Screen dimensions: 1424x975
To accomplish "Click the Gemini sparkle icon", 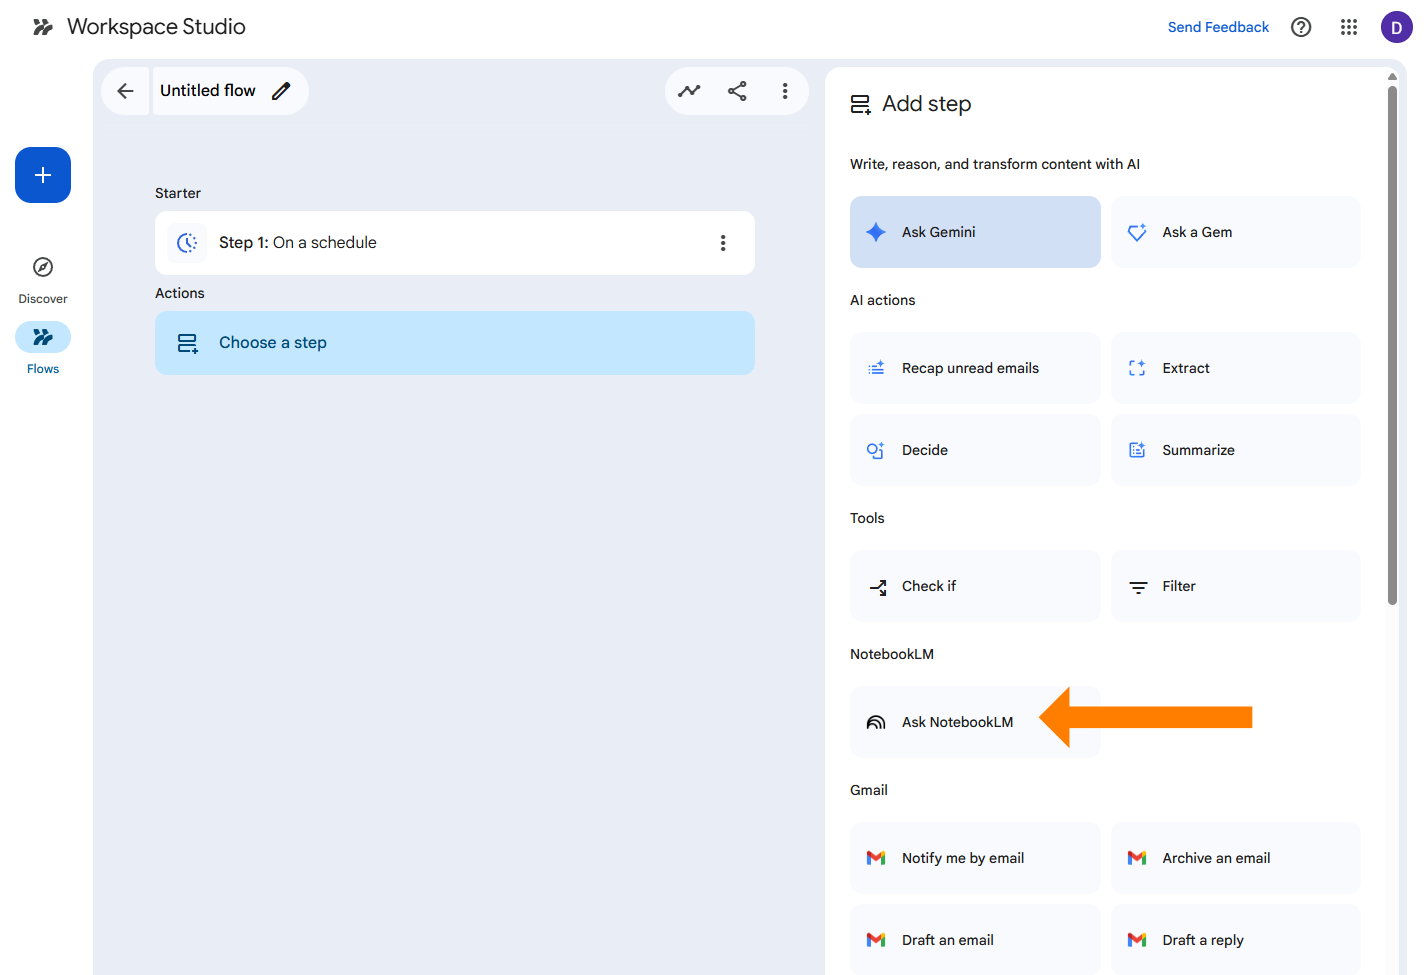I will click(876, 232).
